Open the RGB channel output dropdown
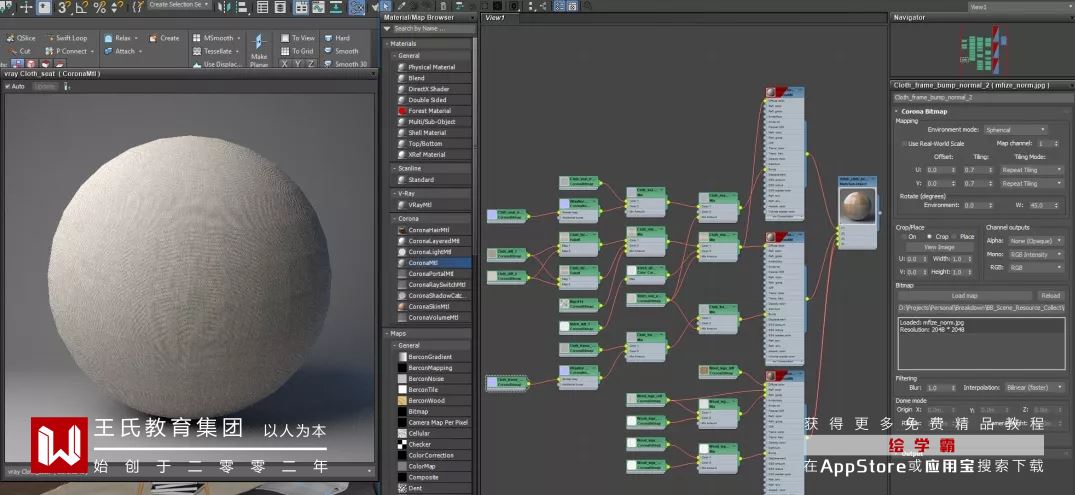The height and width of the screenshot is (495, 1075). coord(1035,268)
